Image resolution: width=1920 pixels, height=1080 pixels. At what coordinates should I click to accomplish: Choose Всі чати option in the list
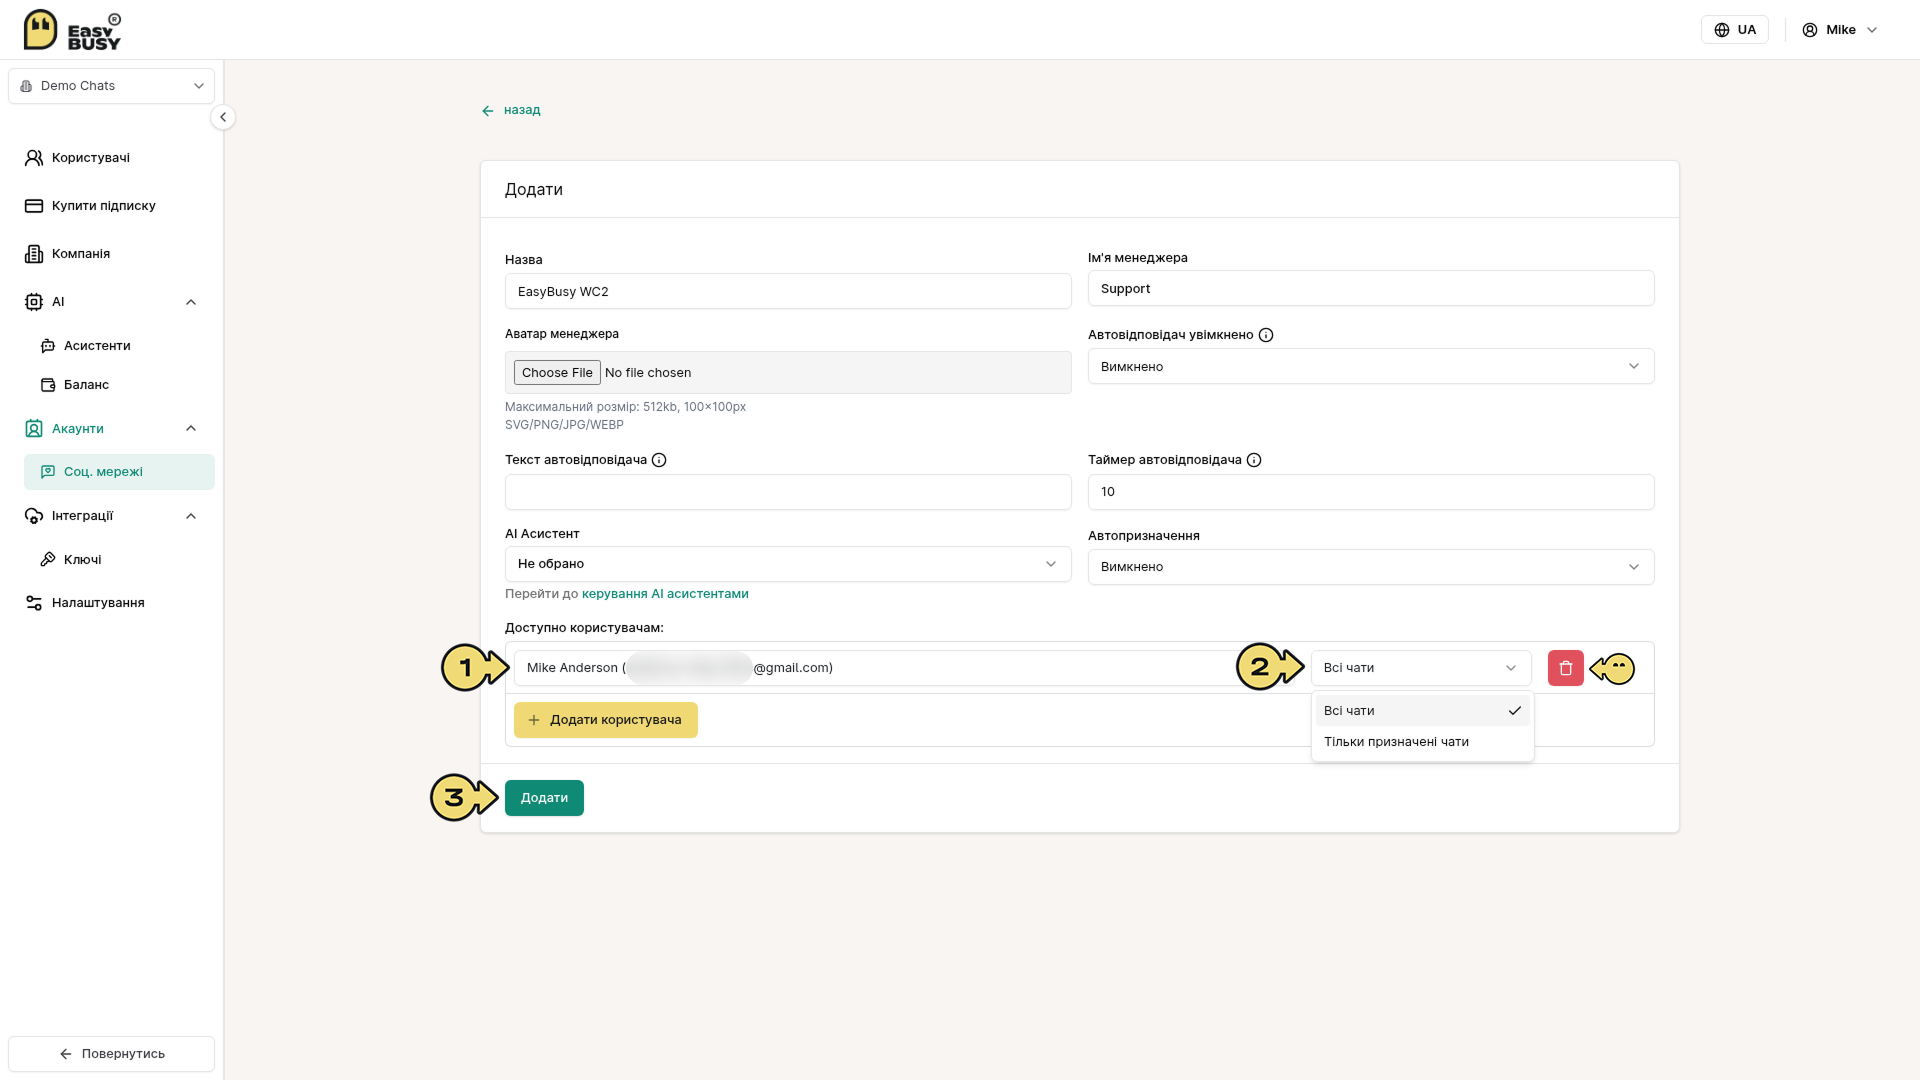(1422, 711)
